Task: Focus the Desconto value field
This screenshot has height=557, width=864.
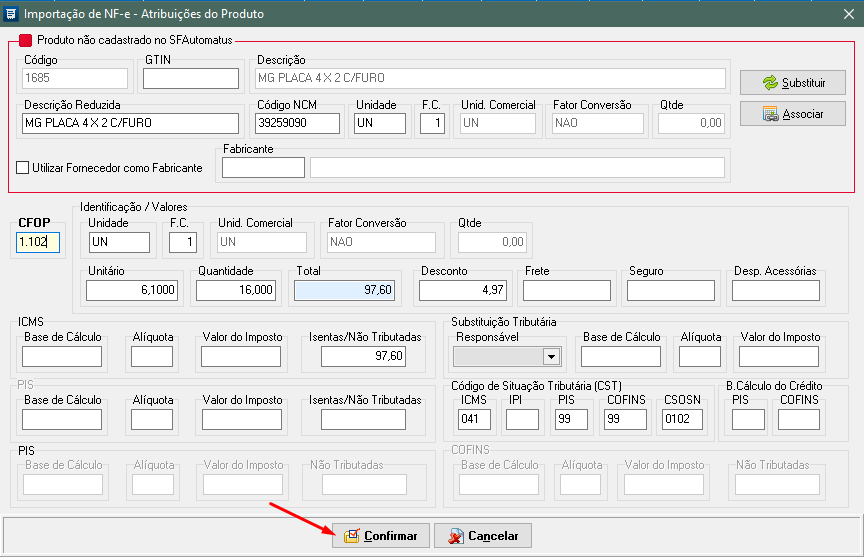Action: click(x=462, y=290)
